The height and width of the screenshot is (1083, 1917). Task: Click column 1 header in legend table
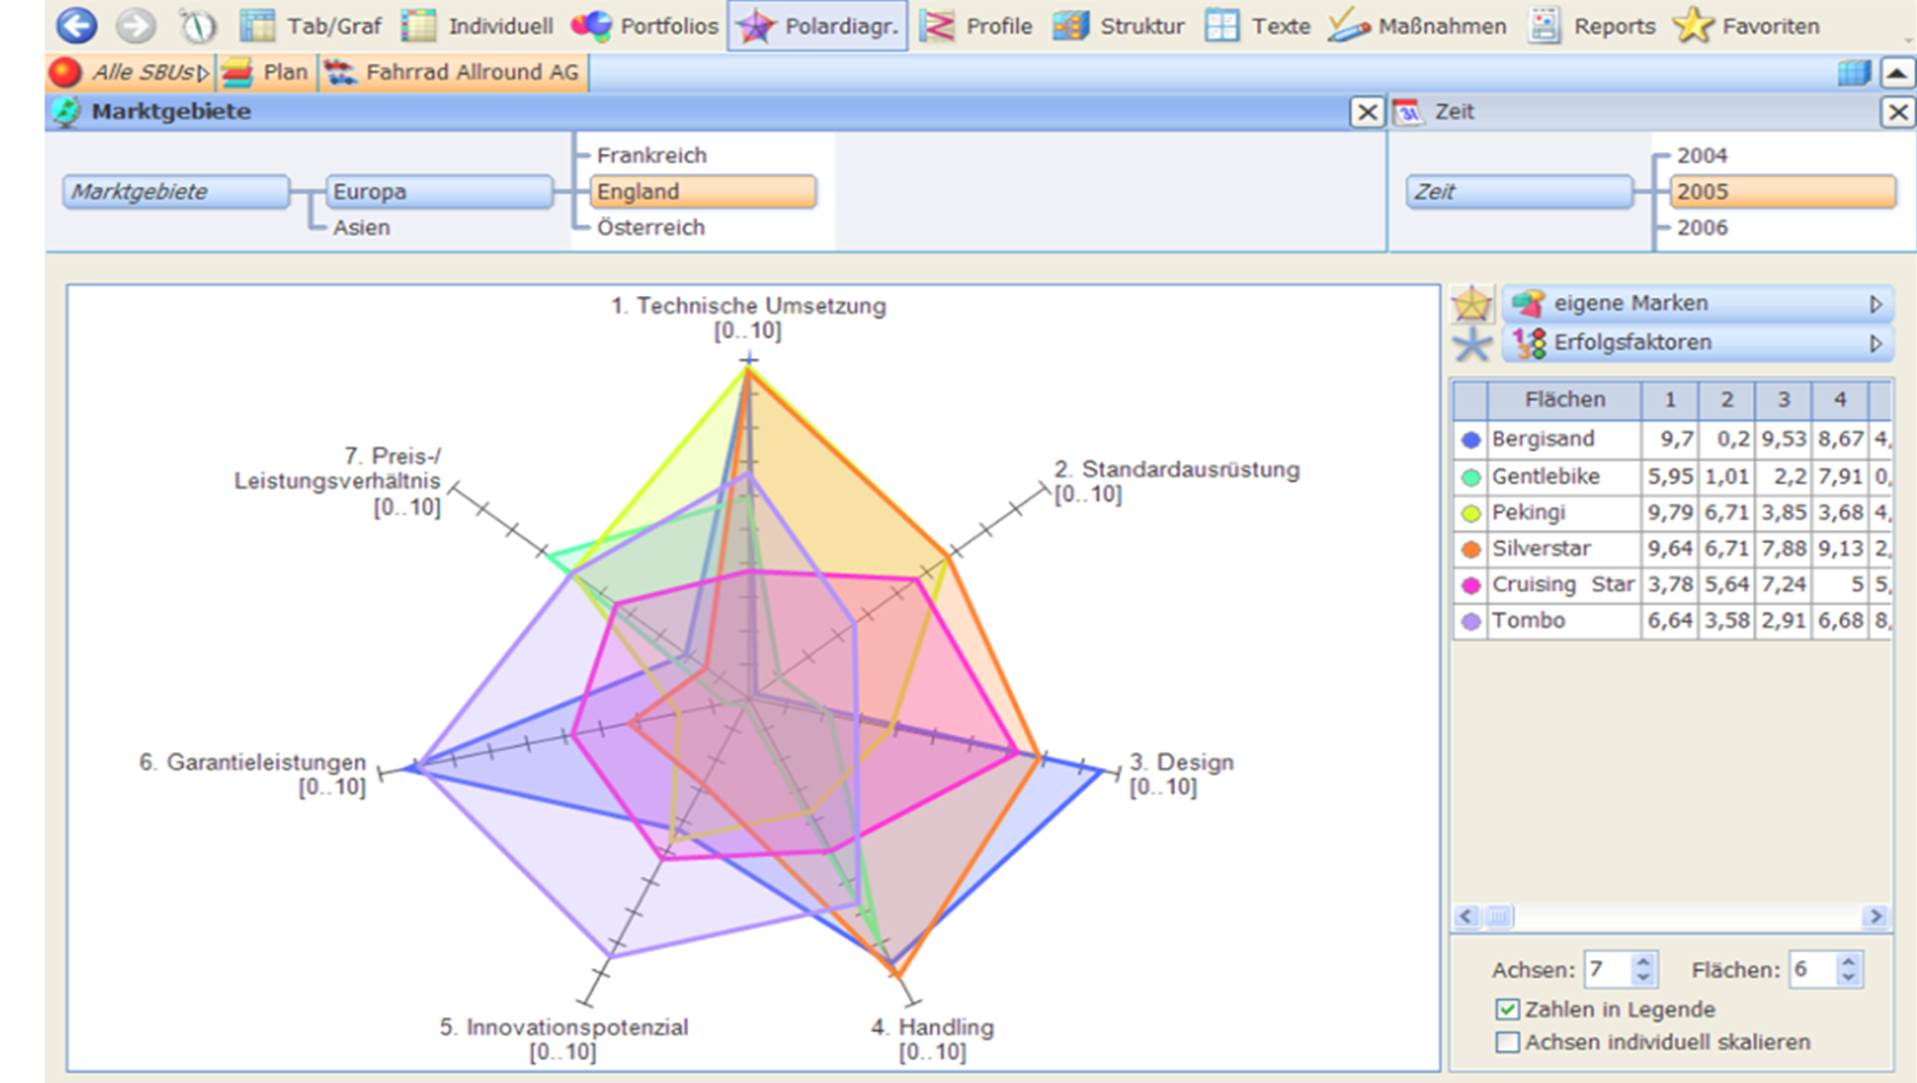pos(1670,400)
